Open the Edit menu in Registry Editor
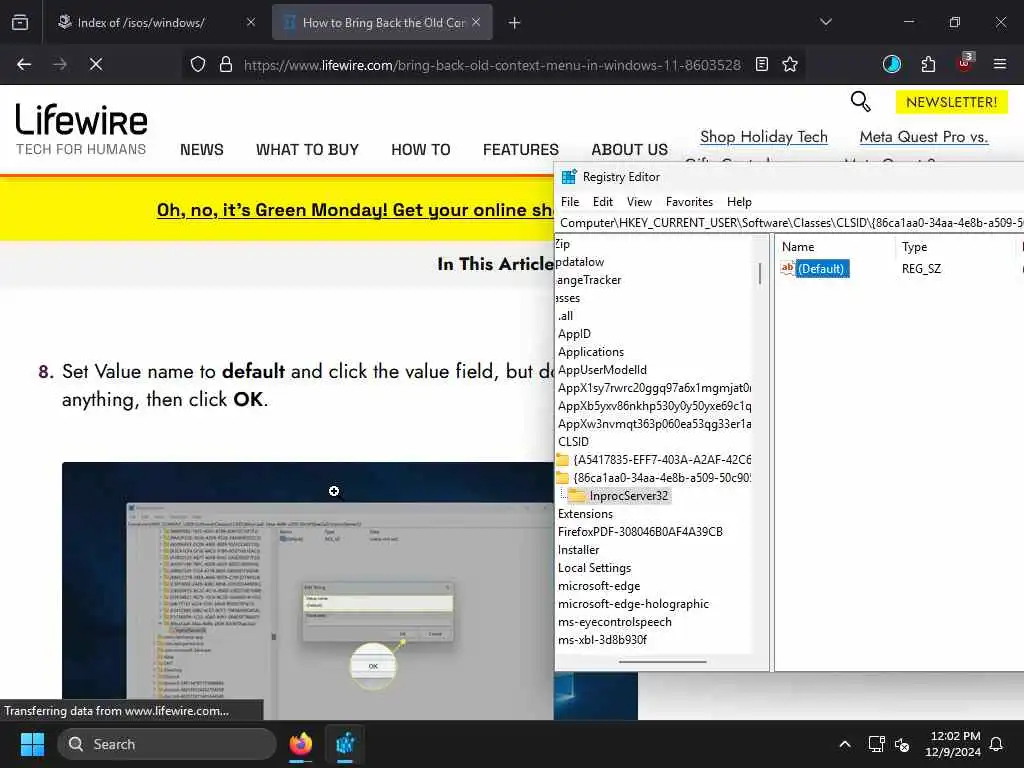 603,202
